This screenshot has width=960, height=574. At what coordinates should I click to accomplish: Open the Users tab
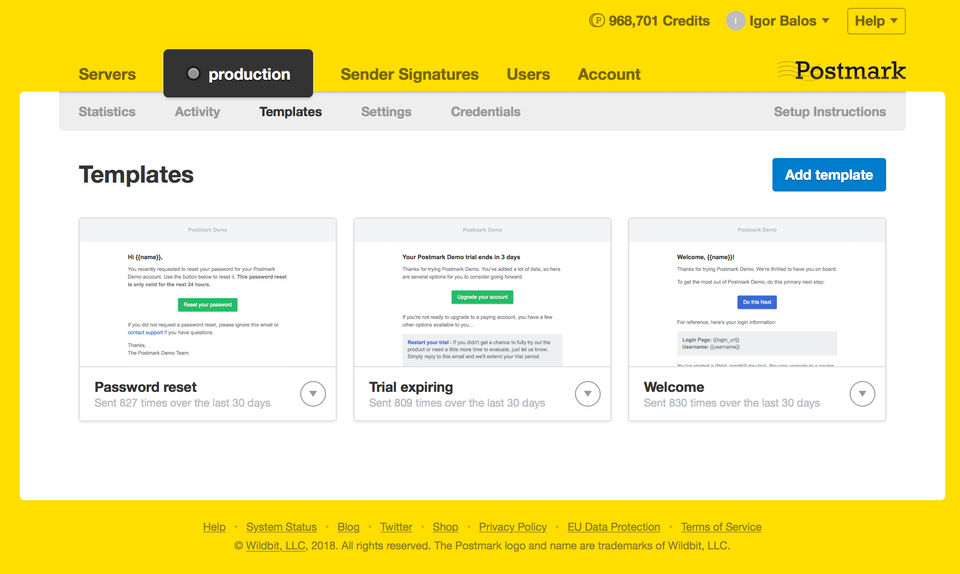pos(528,74)
